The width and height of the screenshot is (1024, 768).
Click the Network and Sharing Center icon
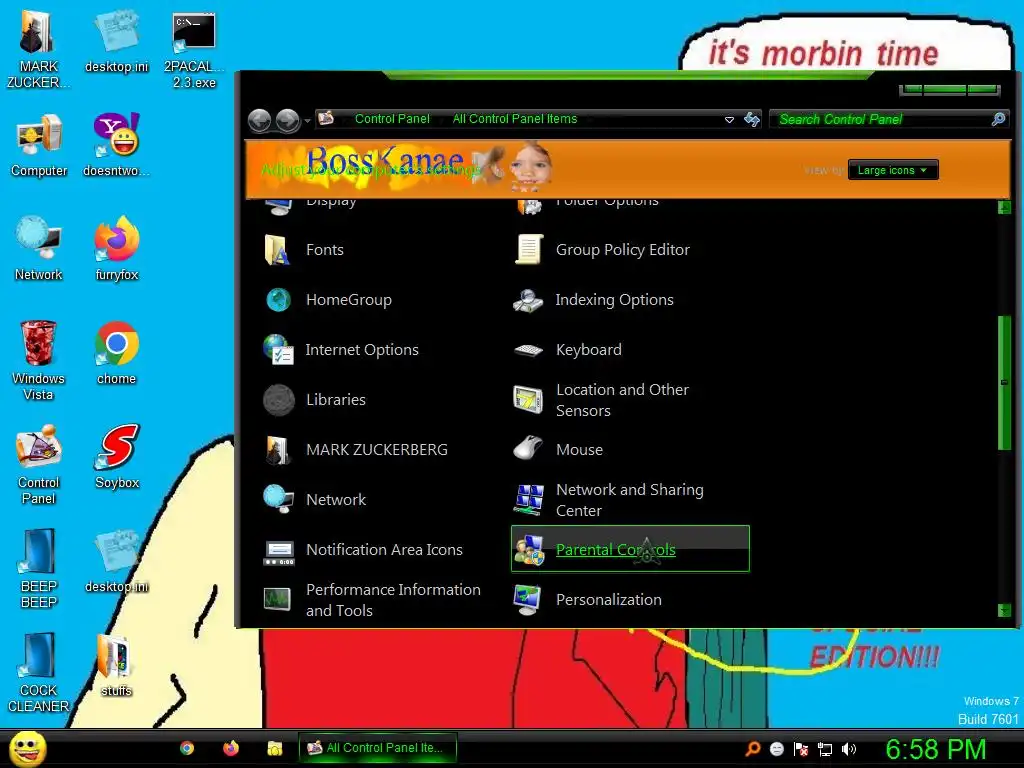[528, 500]
